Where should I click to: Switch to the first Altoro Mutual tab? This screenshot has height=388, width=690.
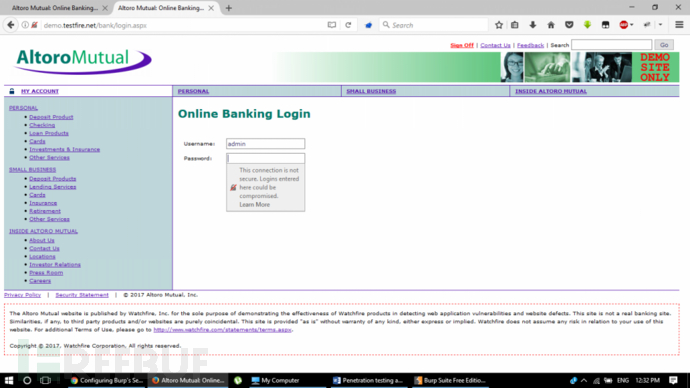55,8
